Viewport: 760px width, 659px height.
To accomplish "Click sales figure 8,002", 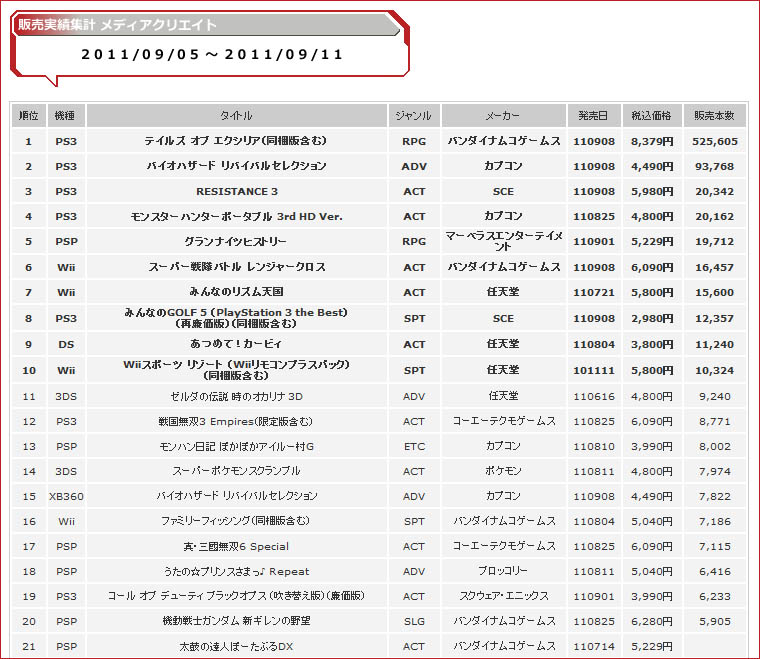I will tap(714, 447).
